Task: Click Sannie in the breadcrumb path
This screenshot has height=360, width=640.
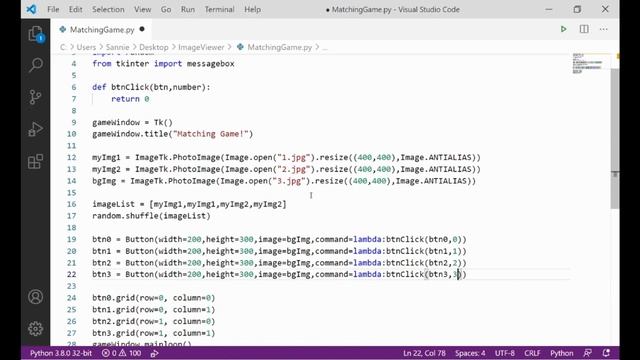Action: (118, 47)
